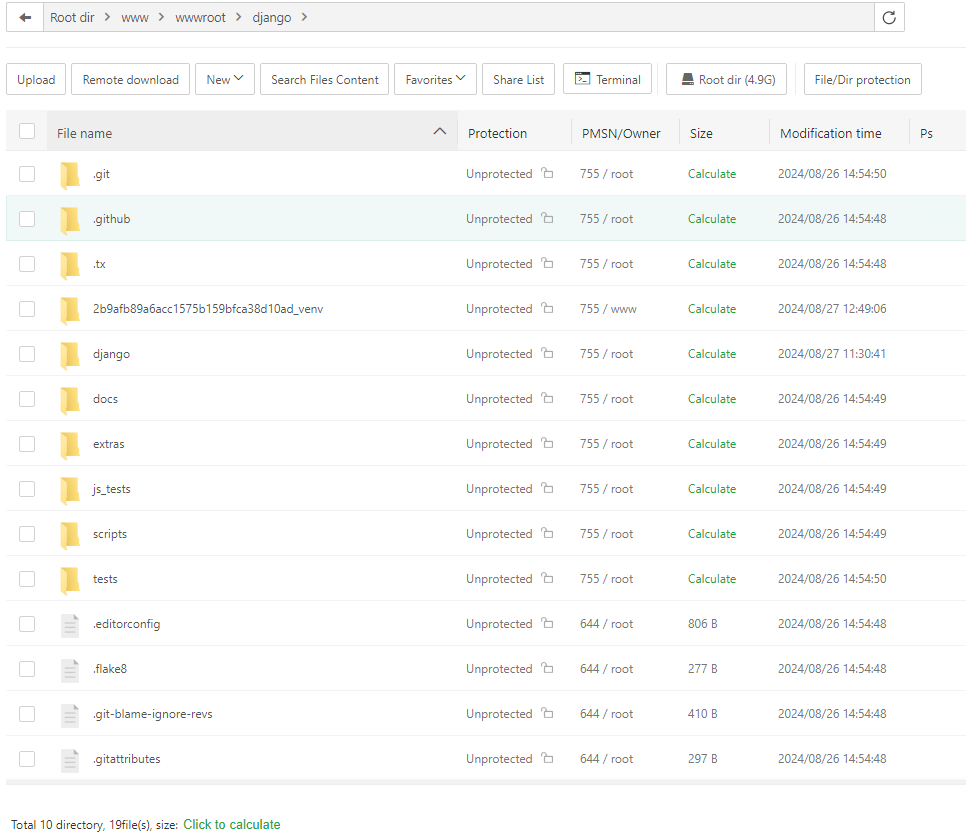The width and height of the screenshot is (966, 838).
Task: Click the lock icon in .flake8 row
Action: coord(547,668)
